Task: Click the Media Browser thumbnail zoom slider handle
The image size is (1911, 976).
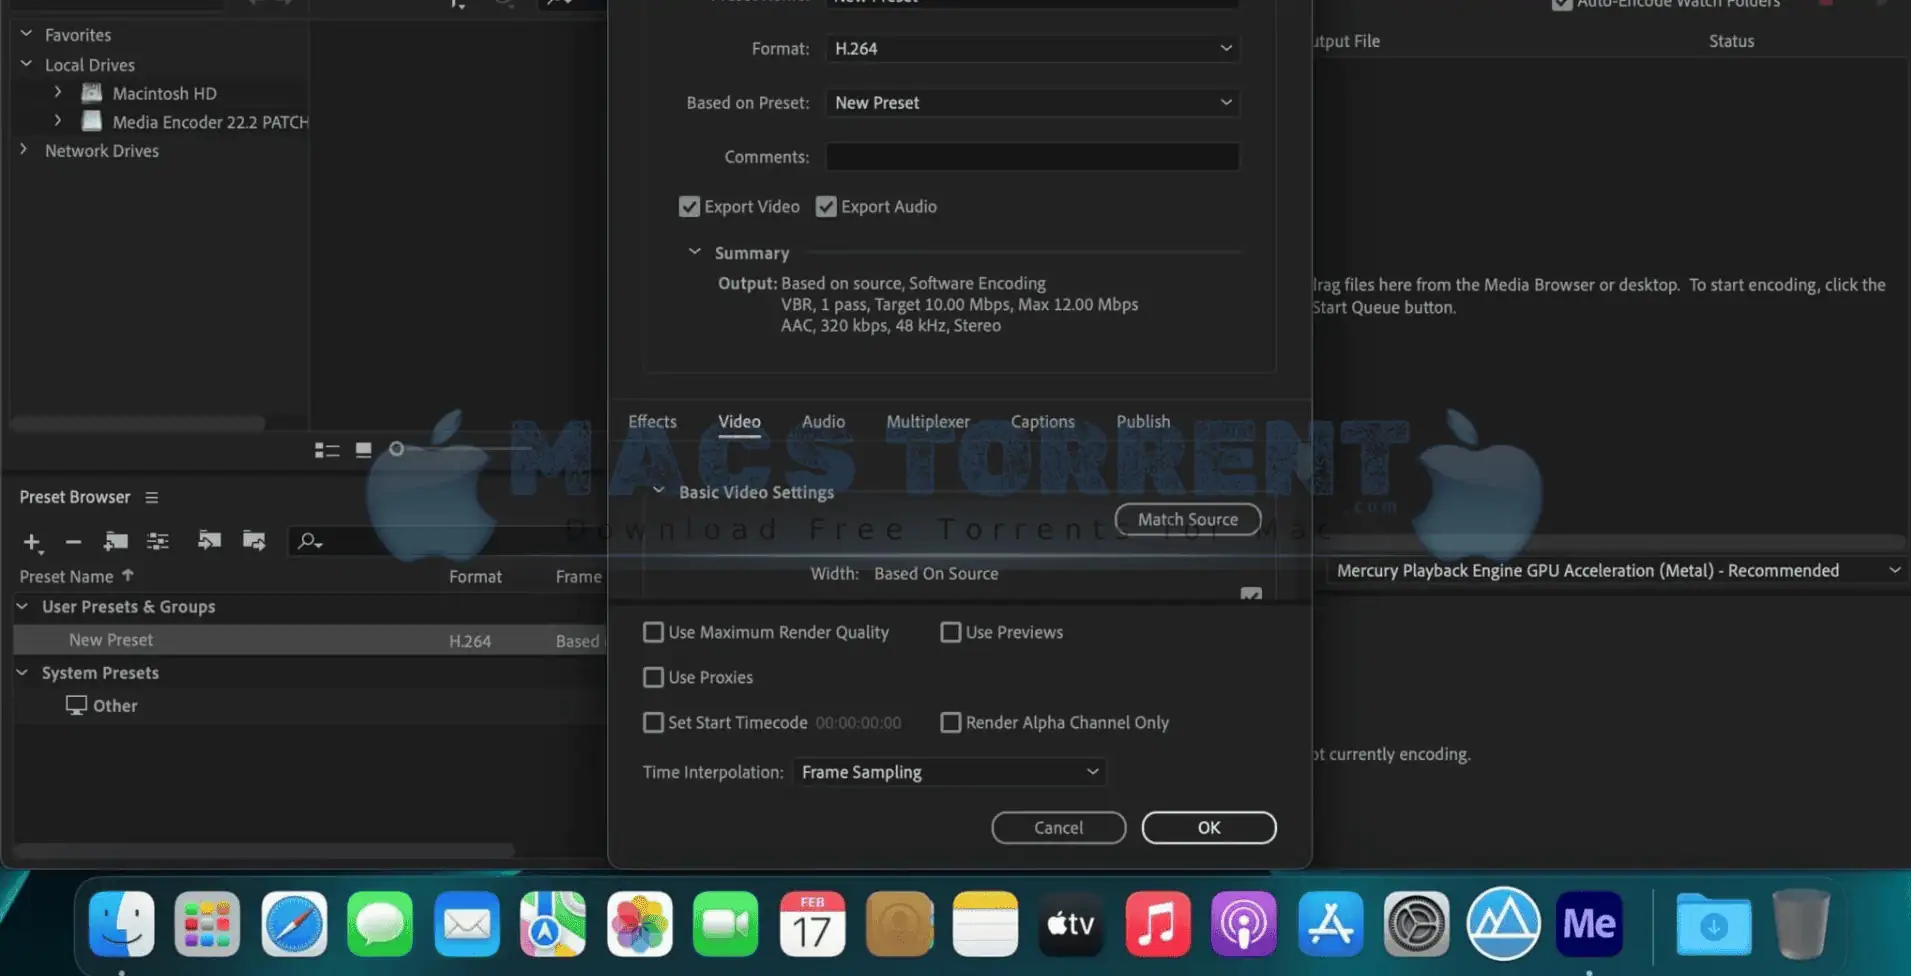Action: (x=397, y=449)
